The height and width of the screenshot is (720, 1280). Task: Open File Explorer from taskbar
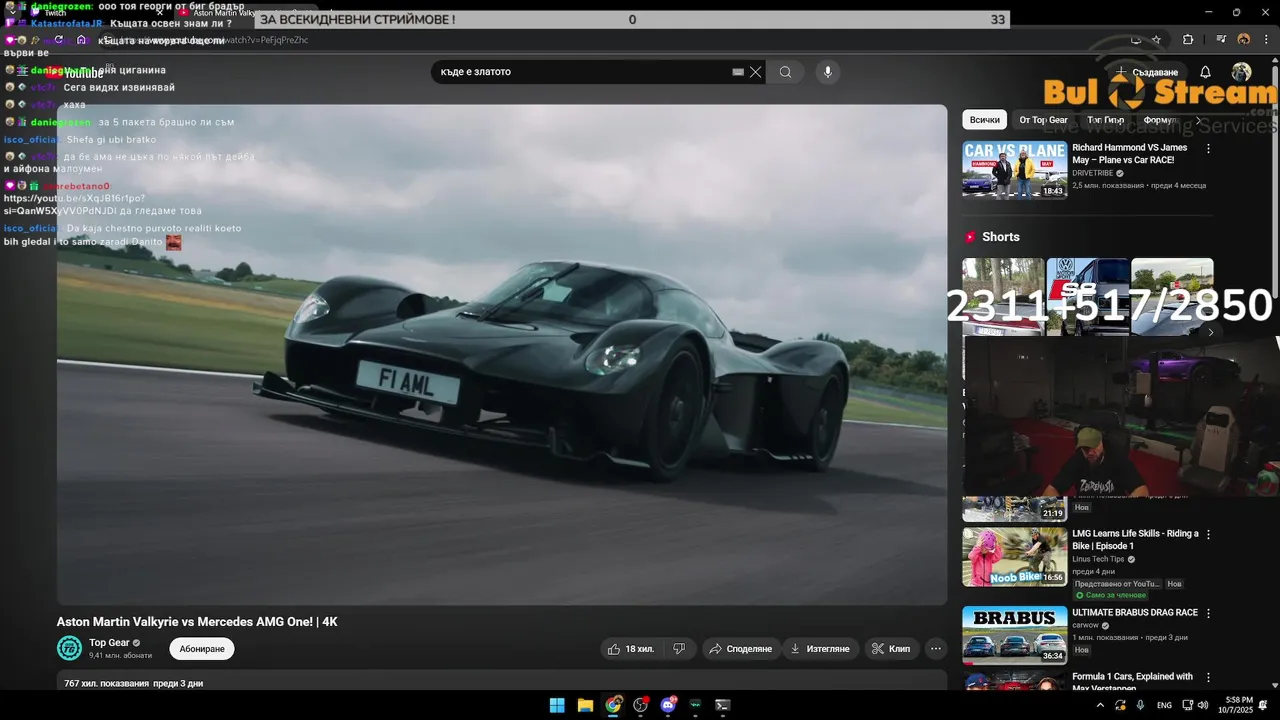pos(585,705)
